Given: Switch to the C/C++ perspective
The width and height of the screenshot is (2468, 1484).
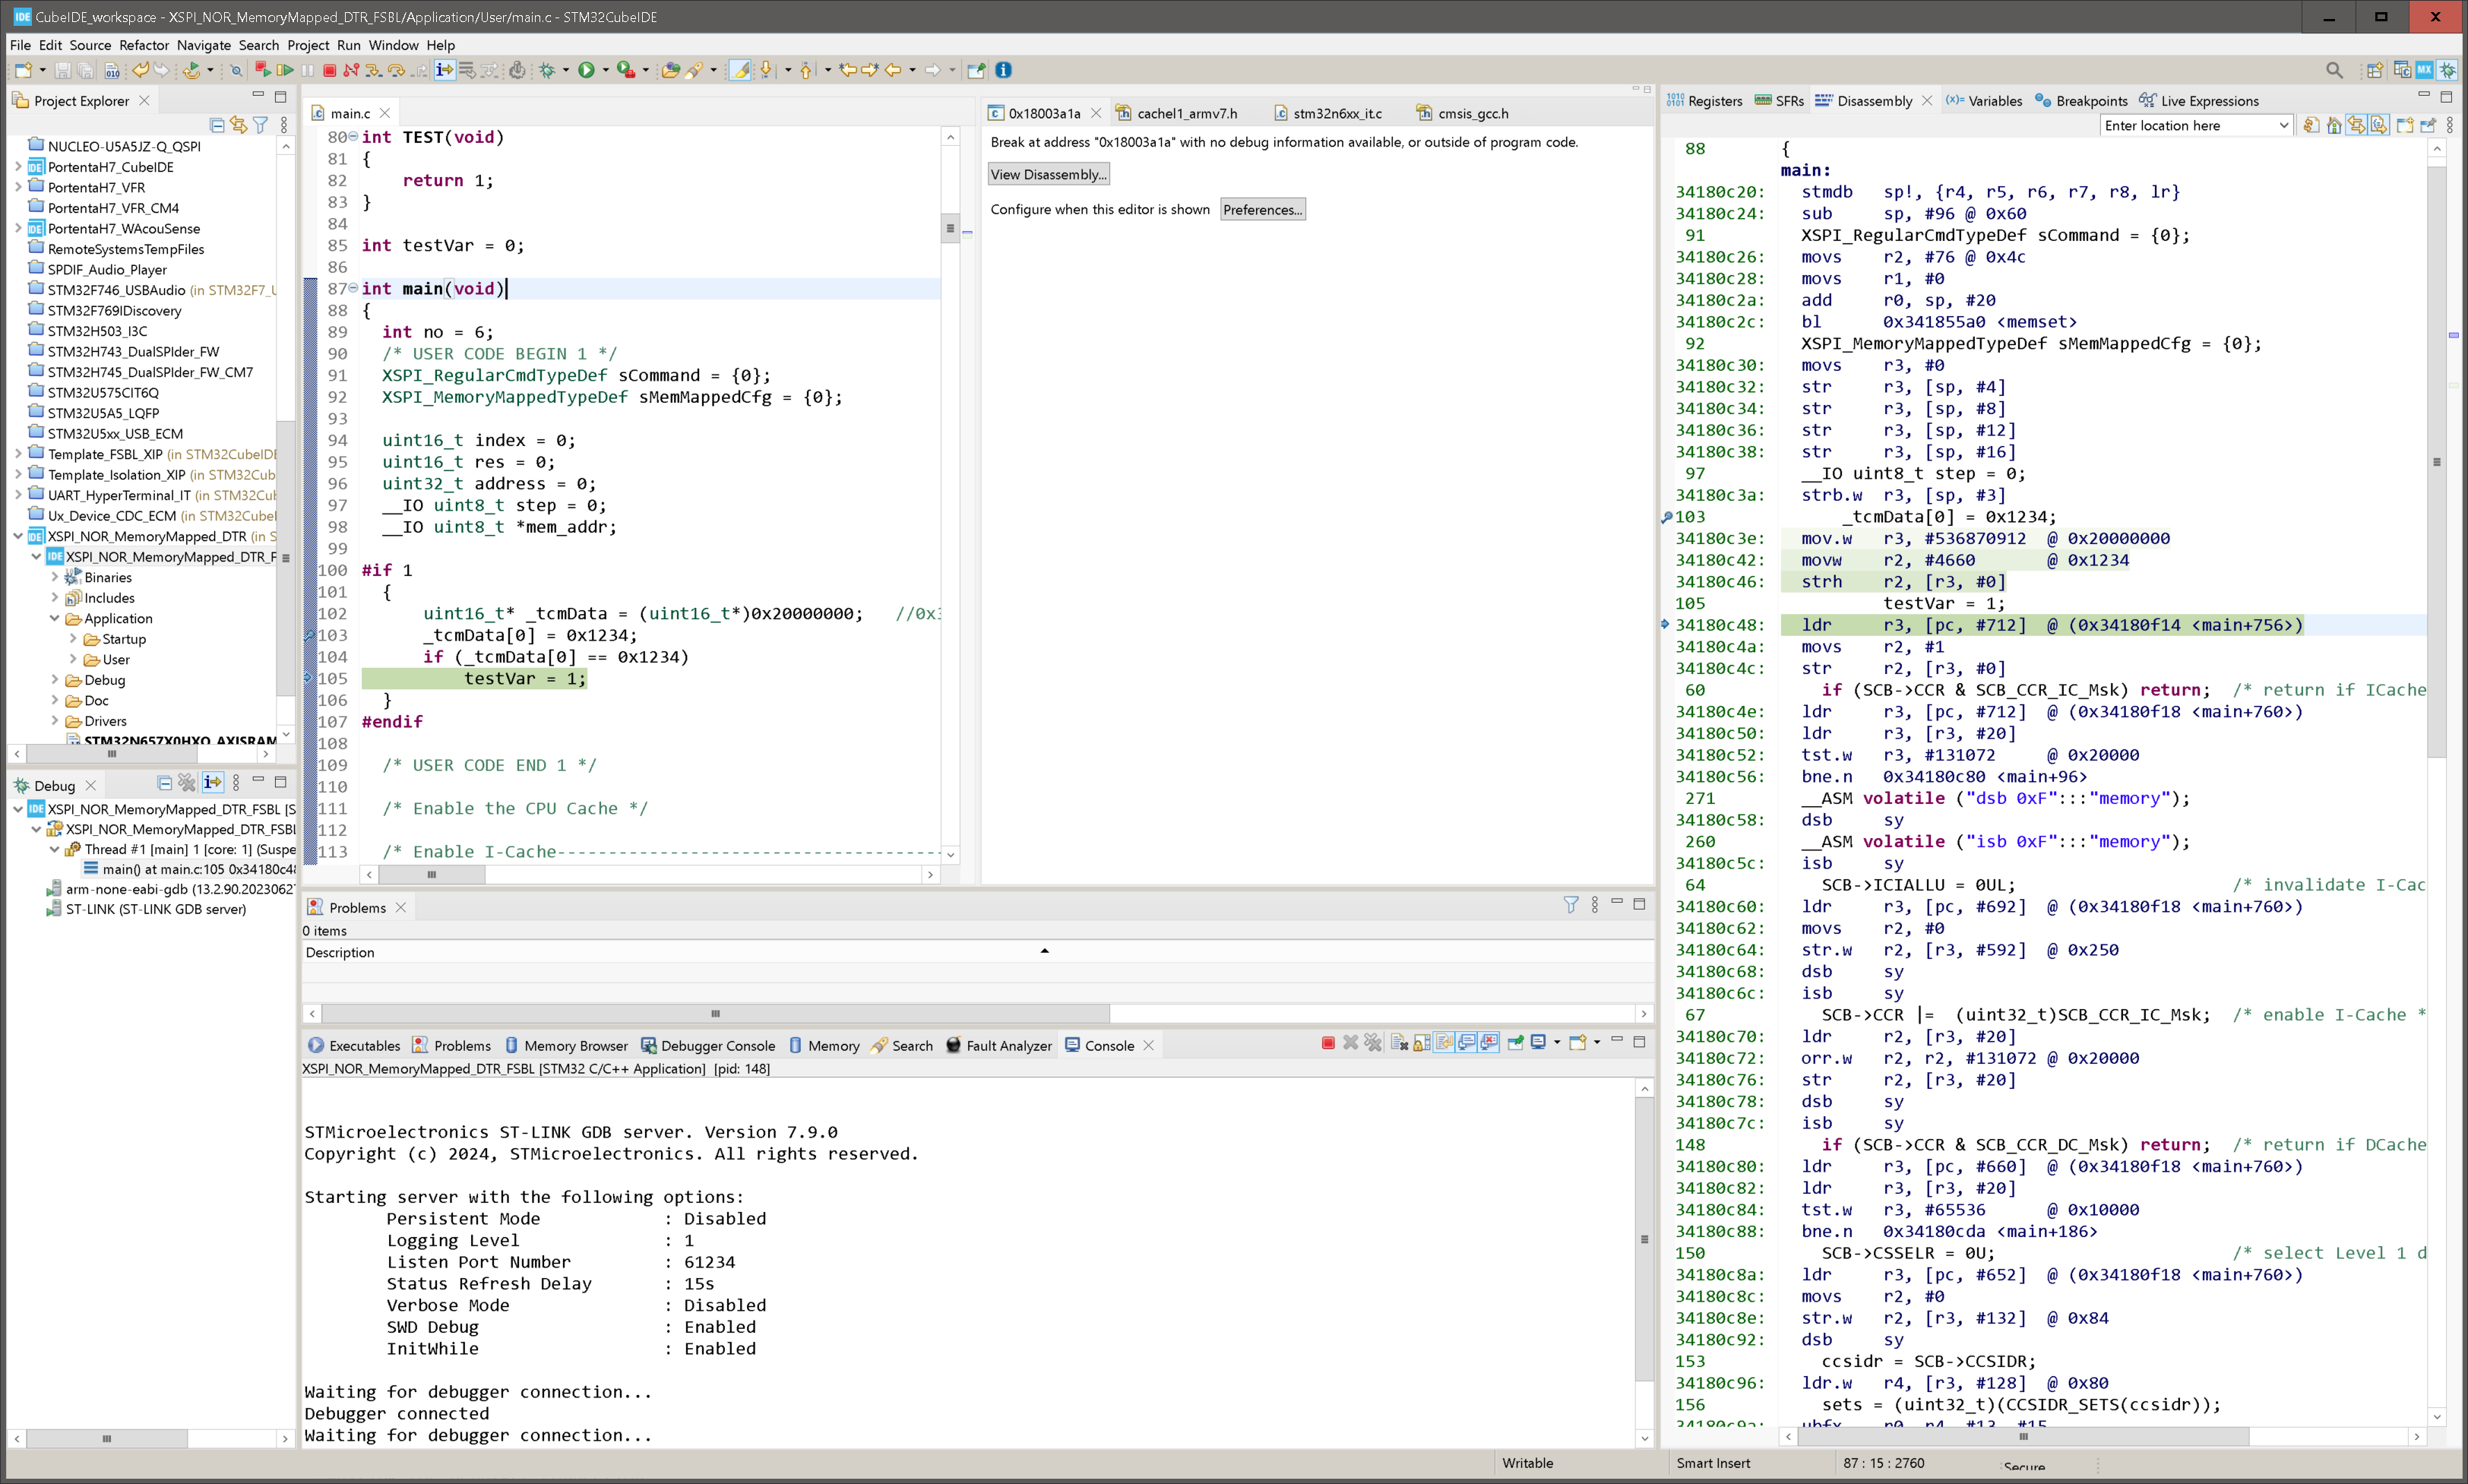Looking at the screenshot, I should coord(2402,70).
